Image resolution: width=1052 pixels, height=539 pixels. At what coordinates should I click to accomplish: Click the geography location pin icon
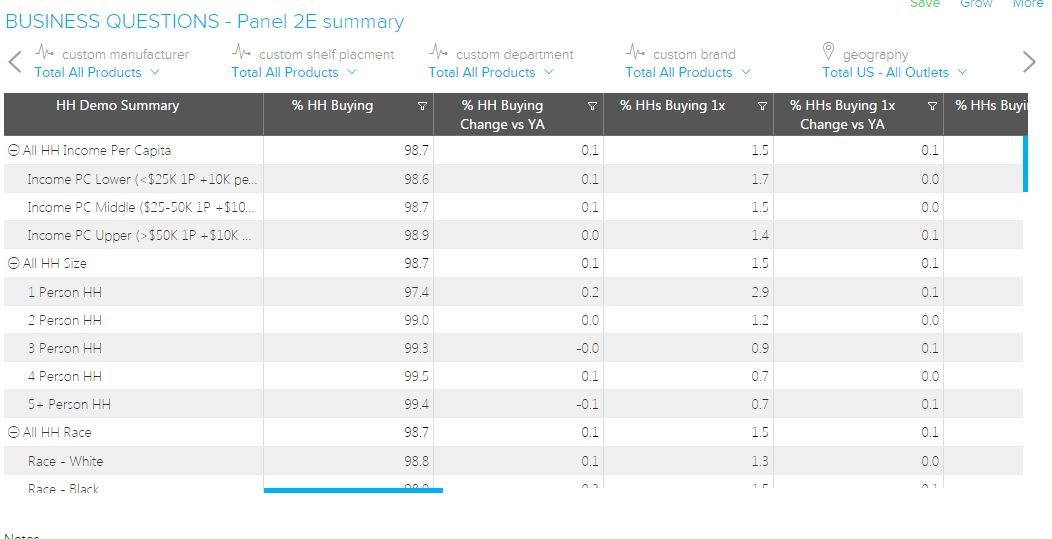coord(828,52)
